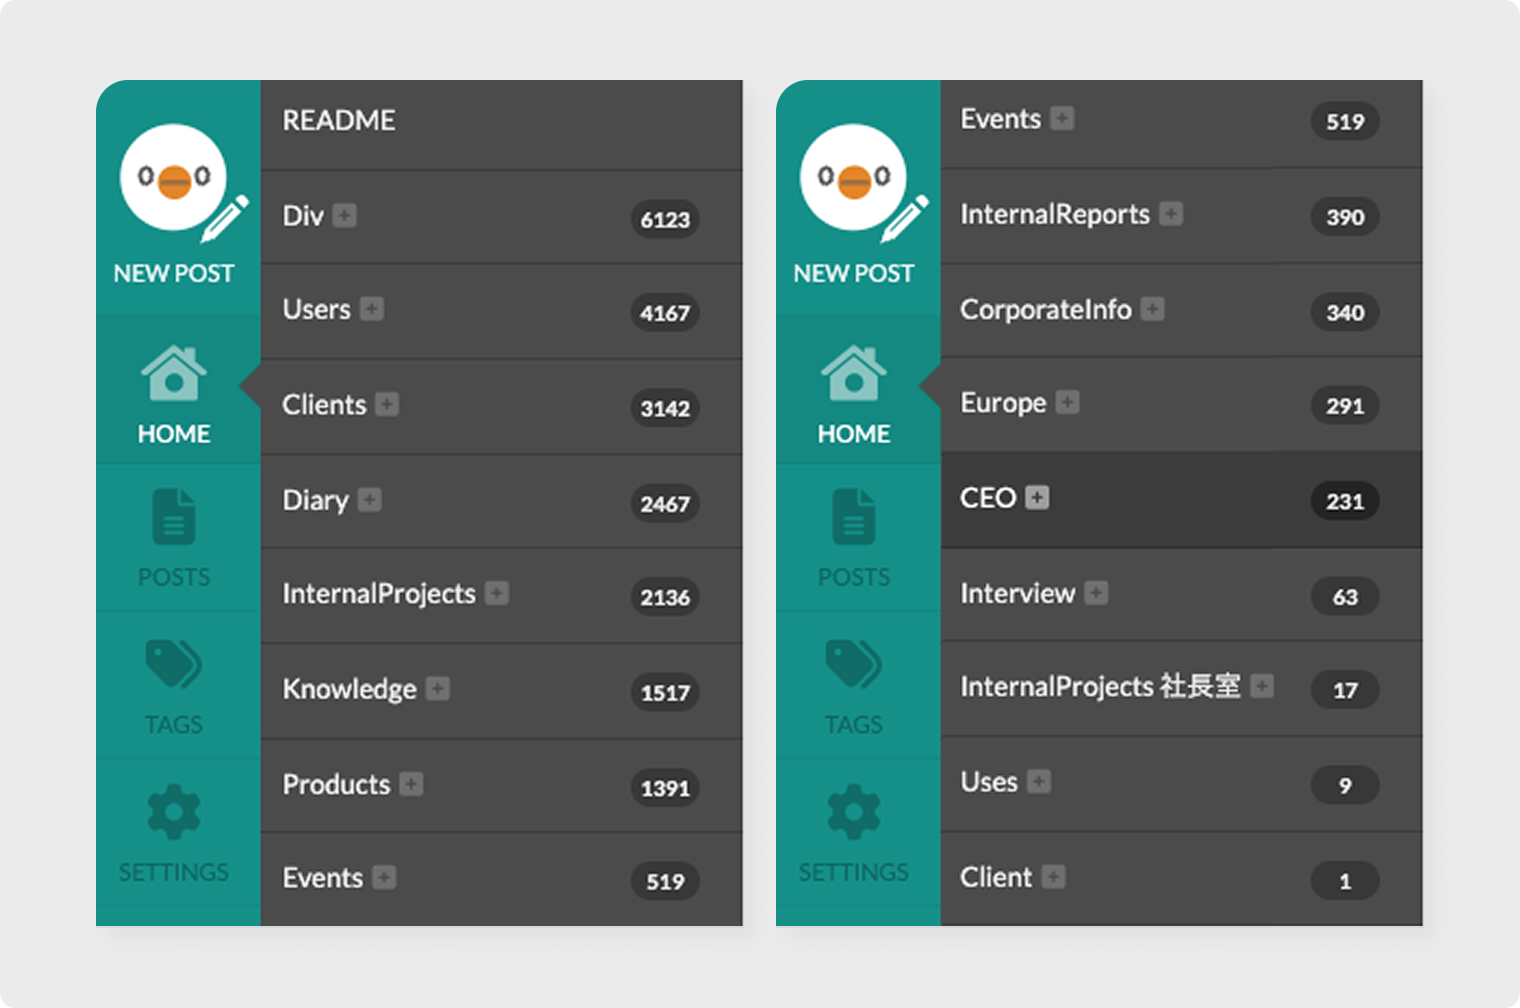Open Settings gear in right sidebar
1520x1008 pixels.
pyautogui.click(x=853, y=811)
